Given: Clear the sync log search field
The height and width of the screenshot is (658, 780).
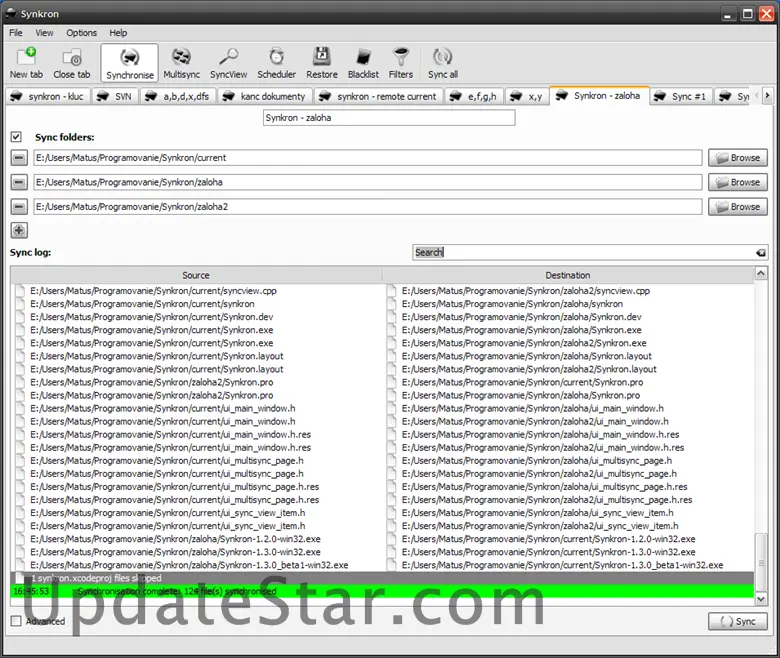Looking at the screenshot, I should 761,253.
